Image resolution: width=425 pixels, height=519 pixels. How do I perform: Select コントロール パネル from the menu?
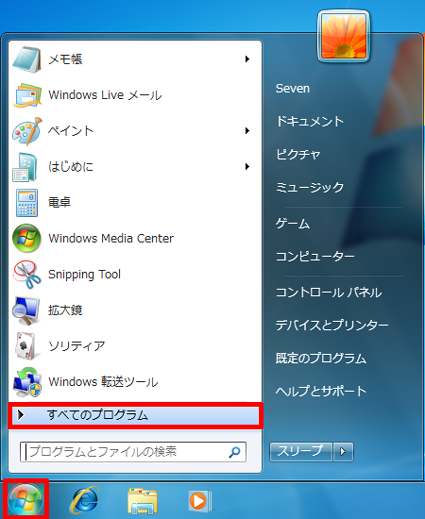(329, 292)
